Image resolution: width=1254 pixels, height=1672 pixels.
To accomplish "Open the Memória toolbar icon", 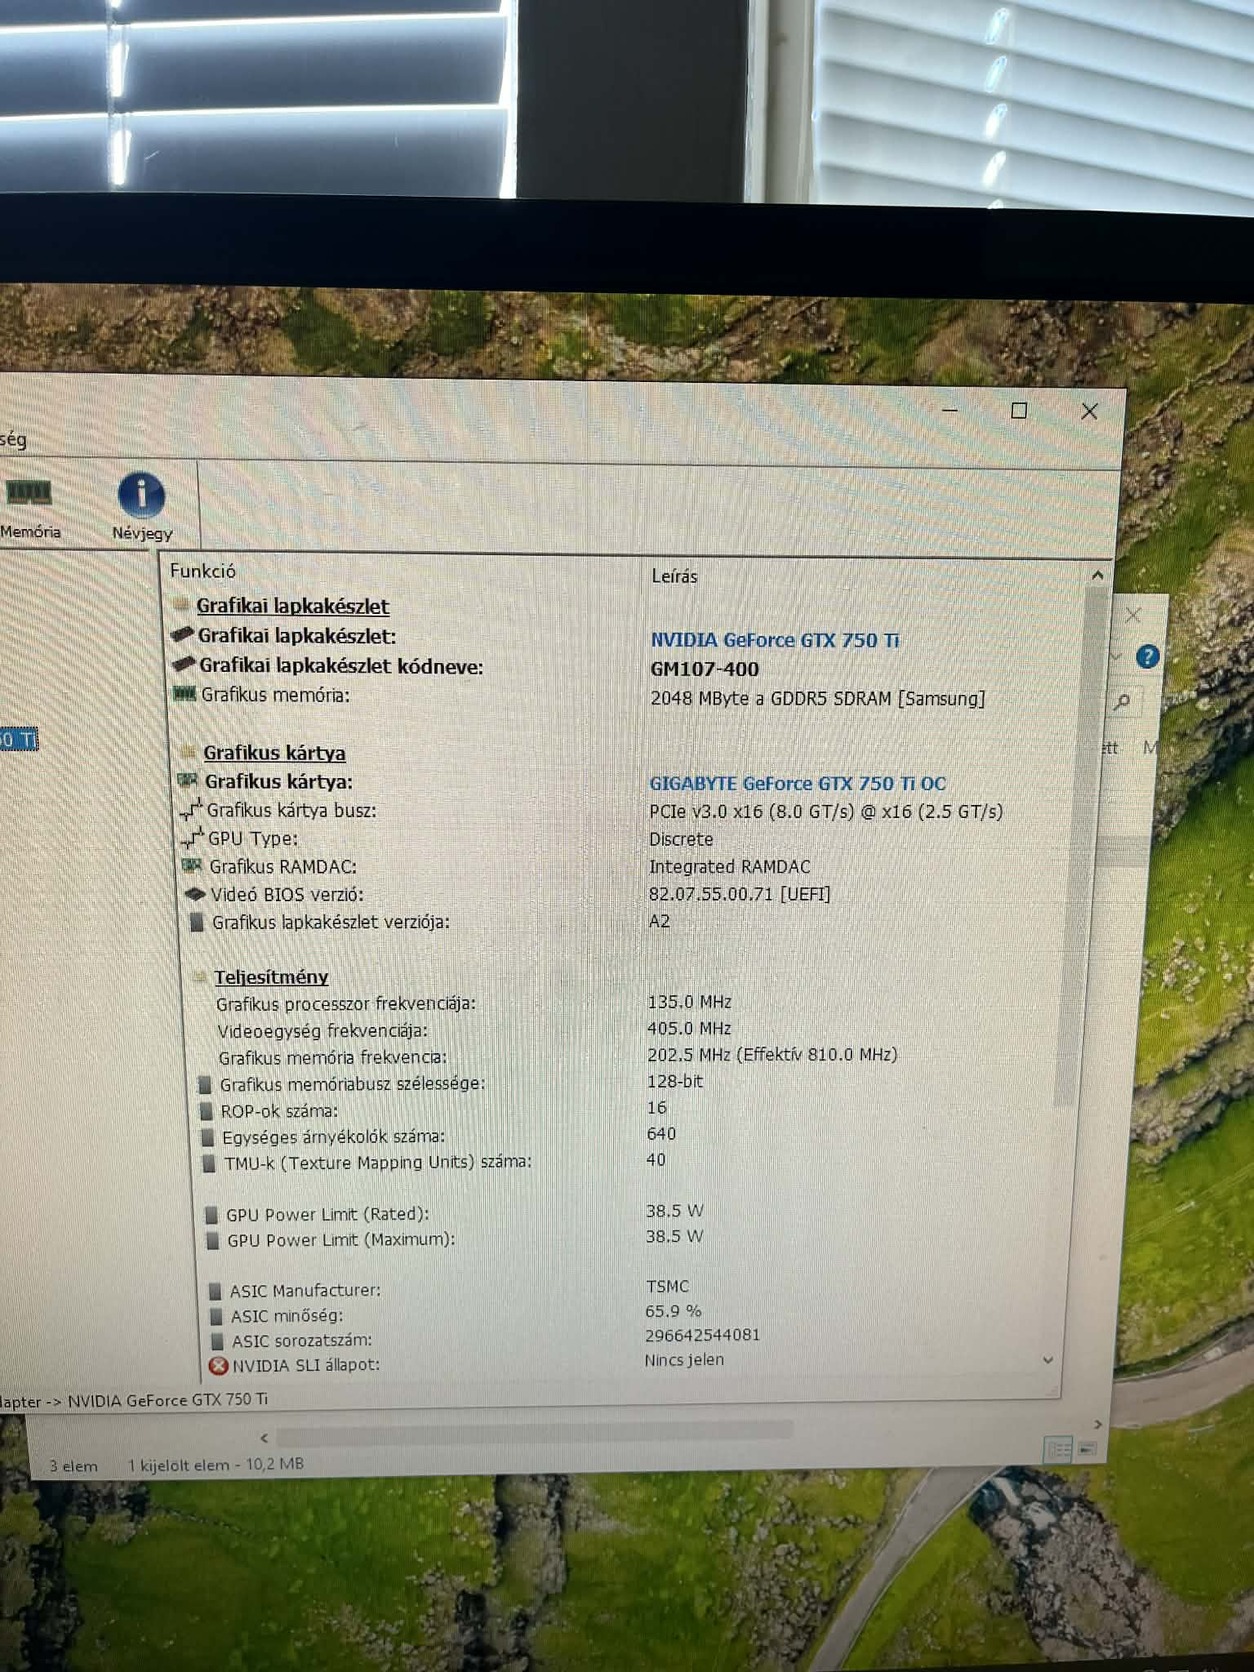I will (29, 508).
